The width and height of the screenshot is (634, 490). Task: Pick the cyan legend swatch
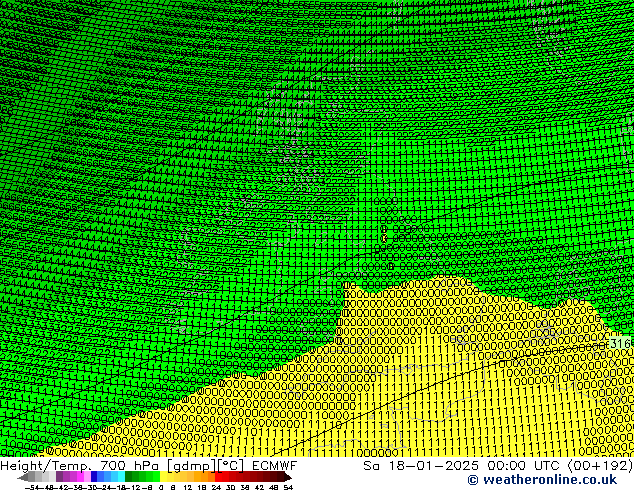(x=121, y=476)
